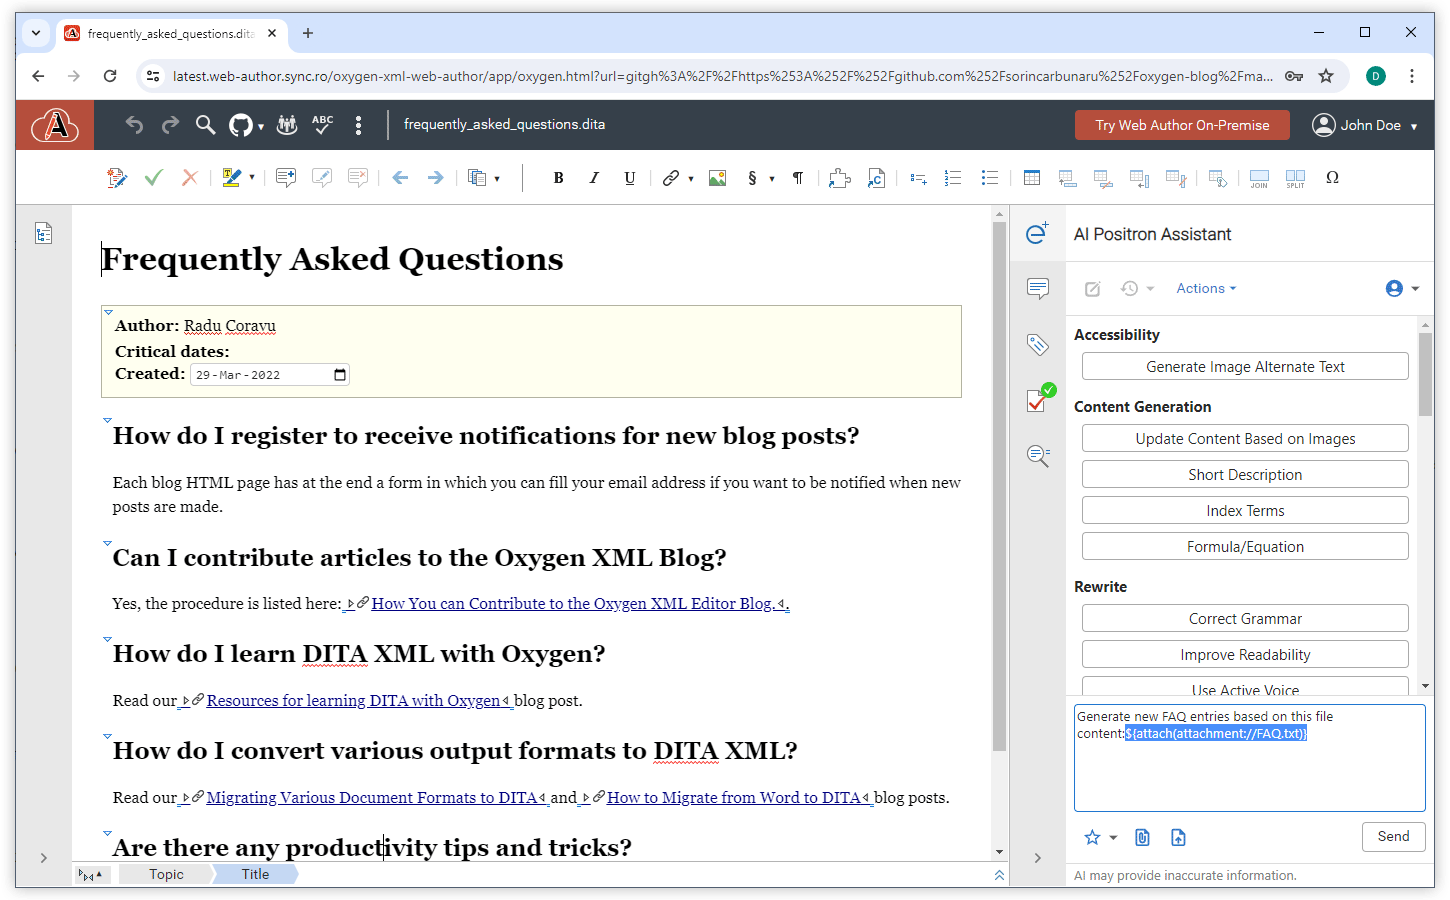The image size is (1450, 900).
Task: Click the Formula/Equation button
Action: [1245, 547]
